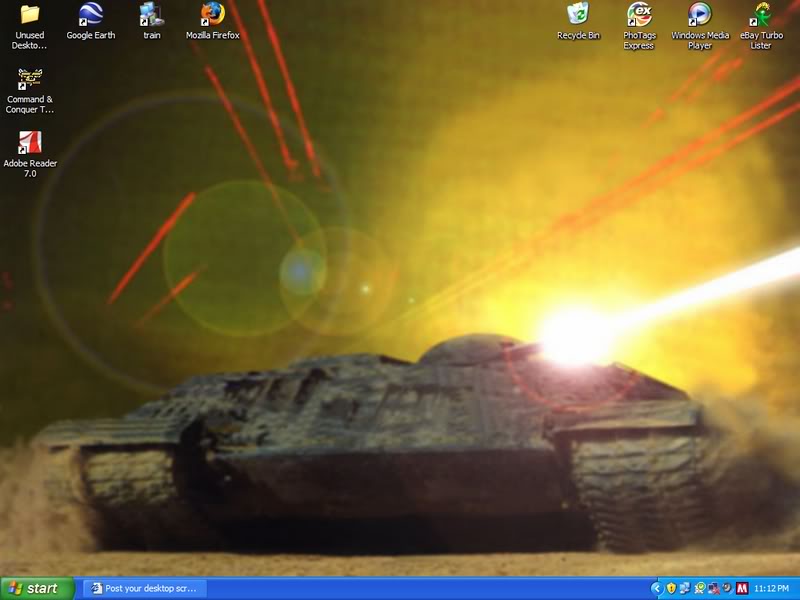The image size is (800, 600).
Task: Click the 11:12 PM taskbar clock
Action: (771, 589)
